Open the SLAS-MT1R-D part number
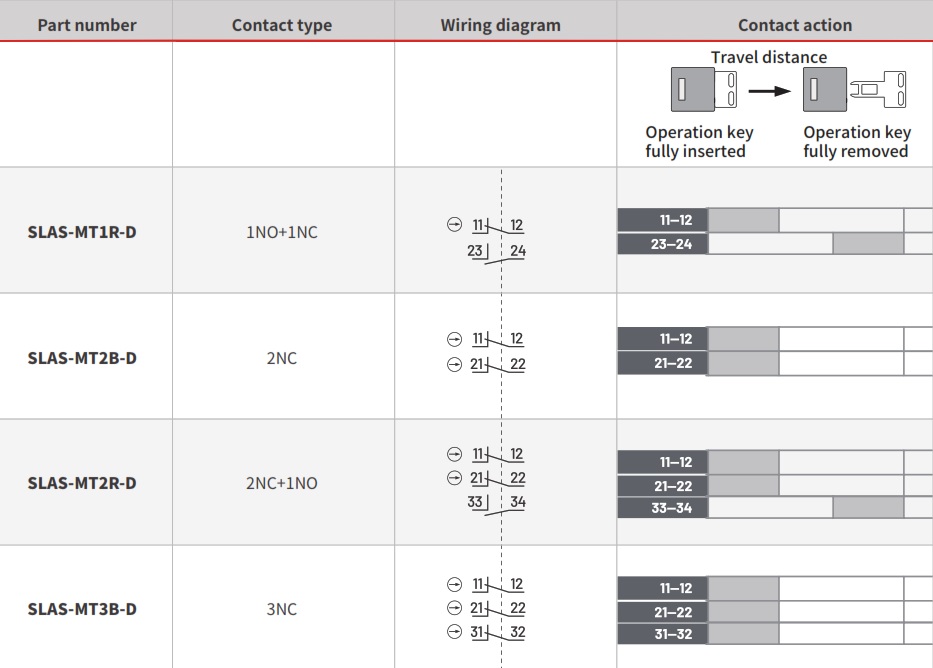Image resolution: width=933 pixels, height=668 pixels. (82, 232)
